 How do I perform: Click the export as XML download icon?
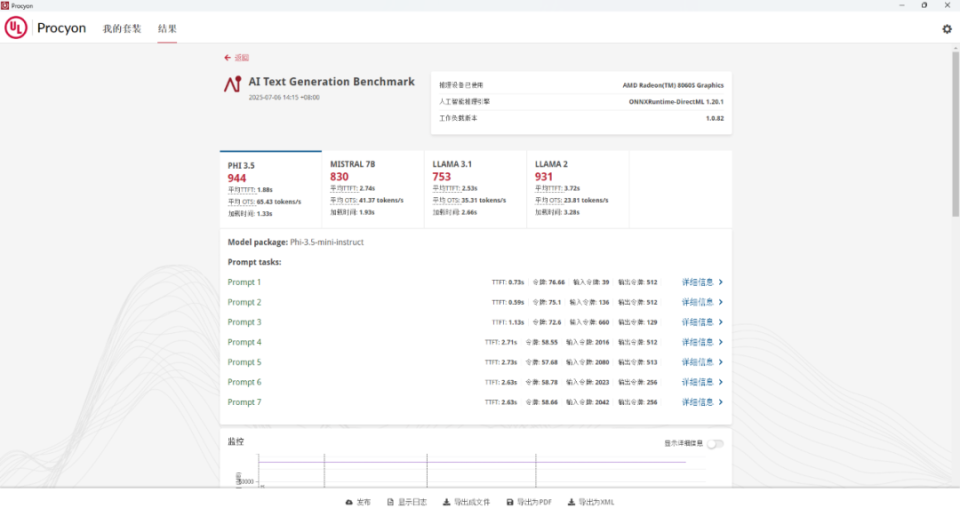click(571, 502)
